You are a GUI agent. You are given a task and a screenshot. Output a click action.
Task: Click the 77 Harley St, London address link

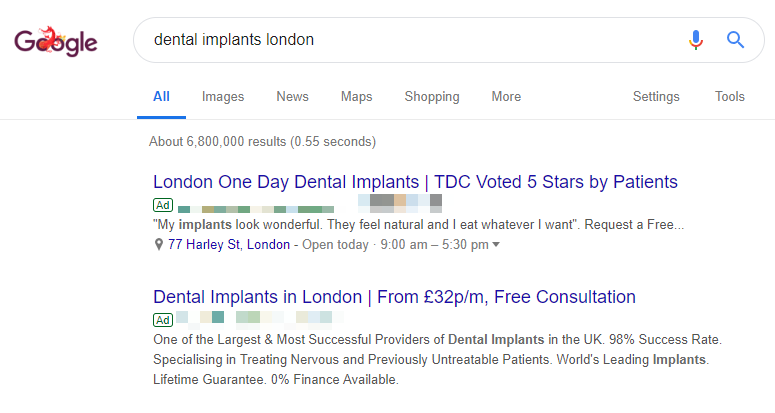[229, 245]
